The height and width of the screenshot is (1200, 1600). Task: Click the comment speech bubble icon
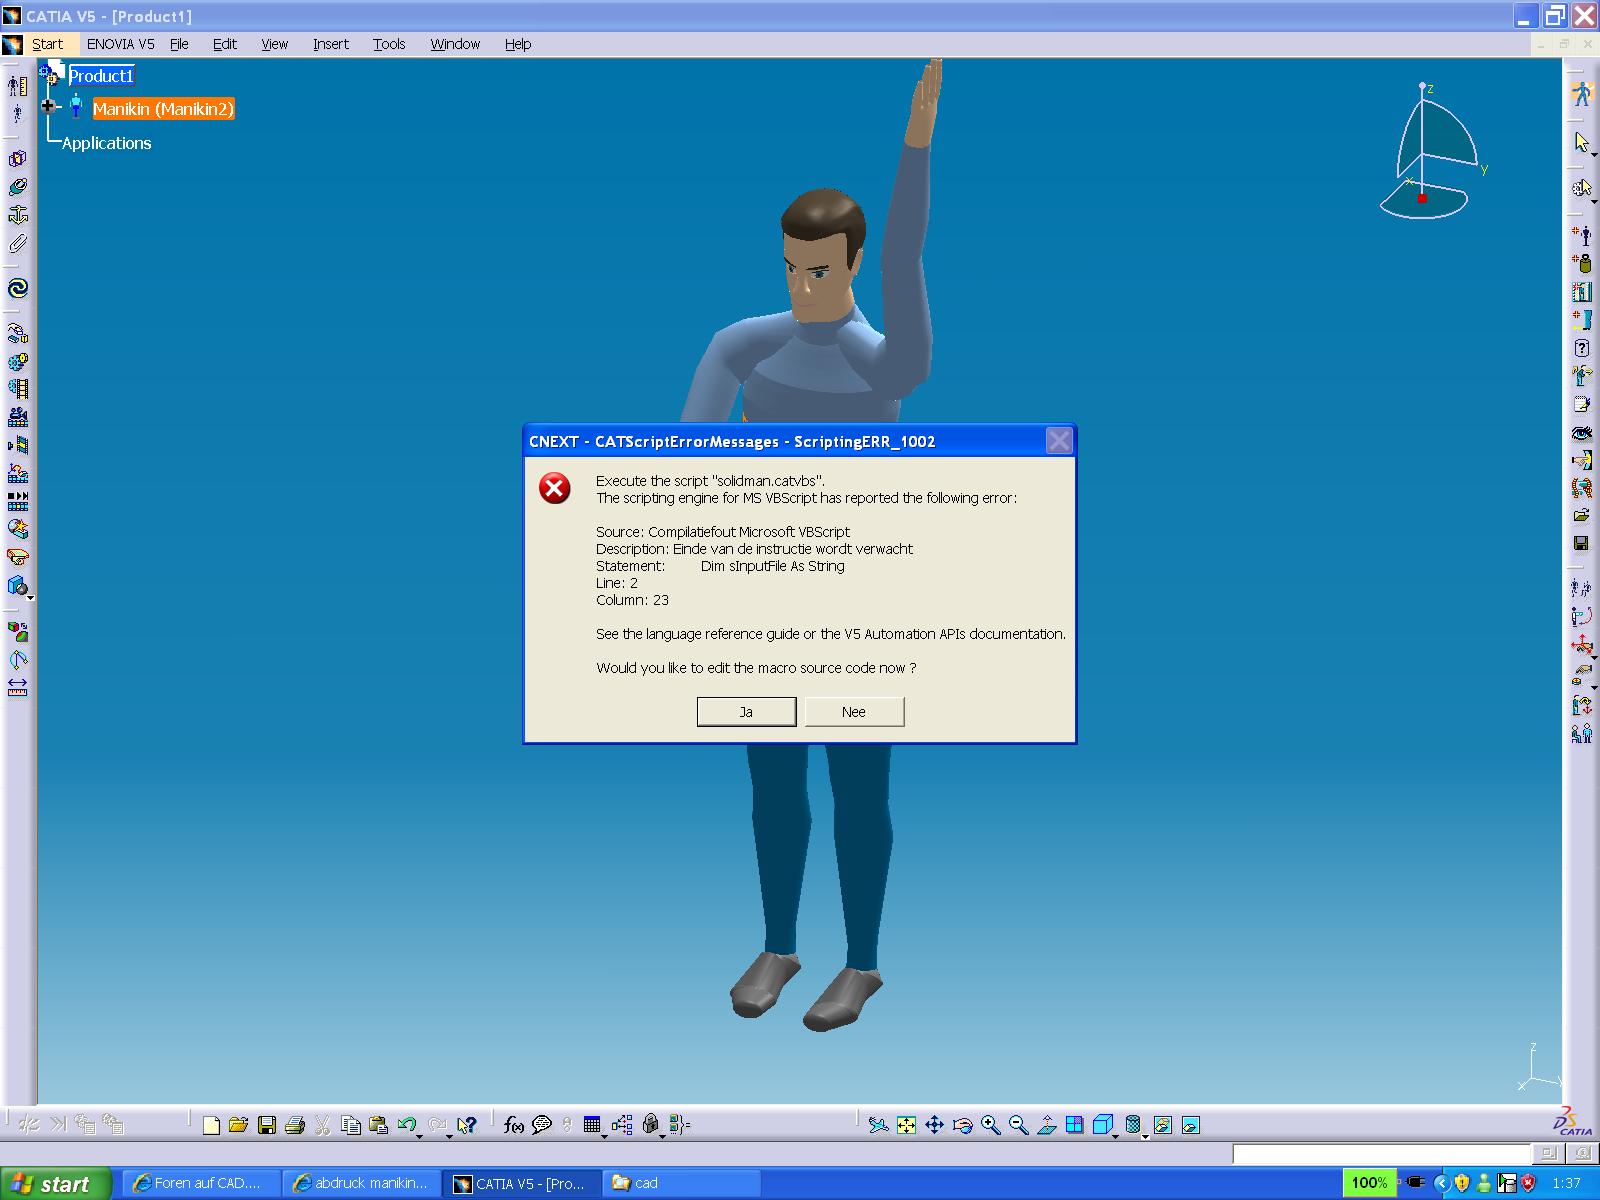click(x=542, y=1125)
